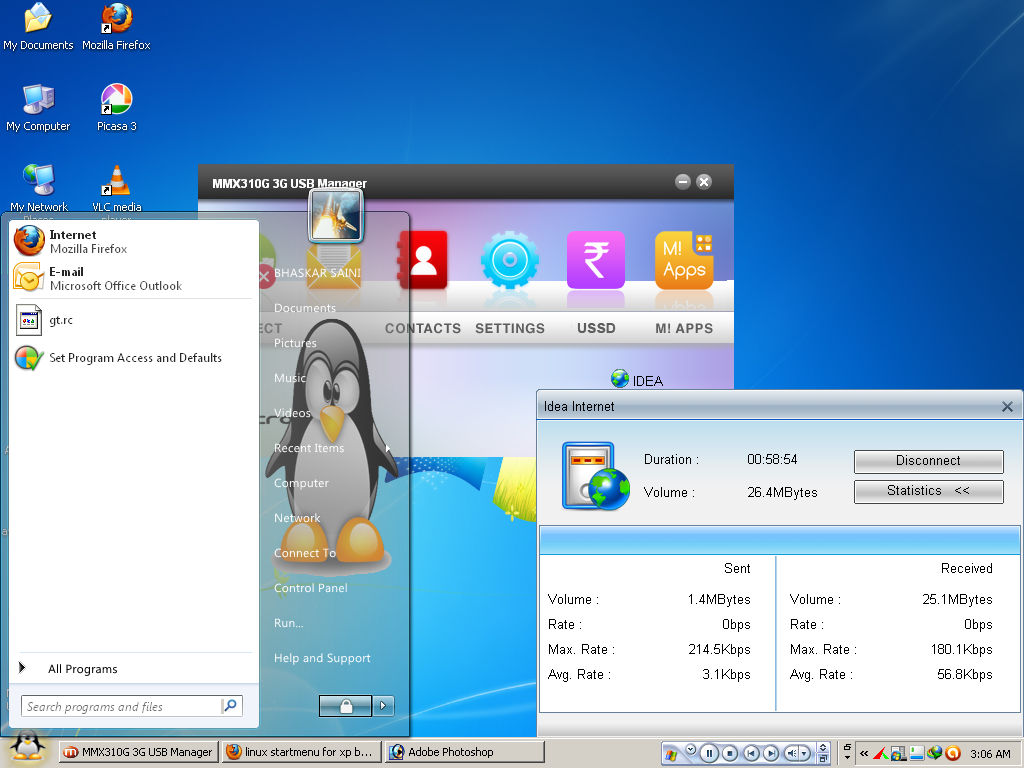Open the M! Apps orange icon
Screen dimensions: 1024x768
click(x=684, y=260)
